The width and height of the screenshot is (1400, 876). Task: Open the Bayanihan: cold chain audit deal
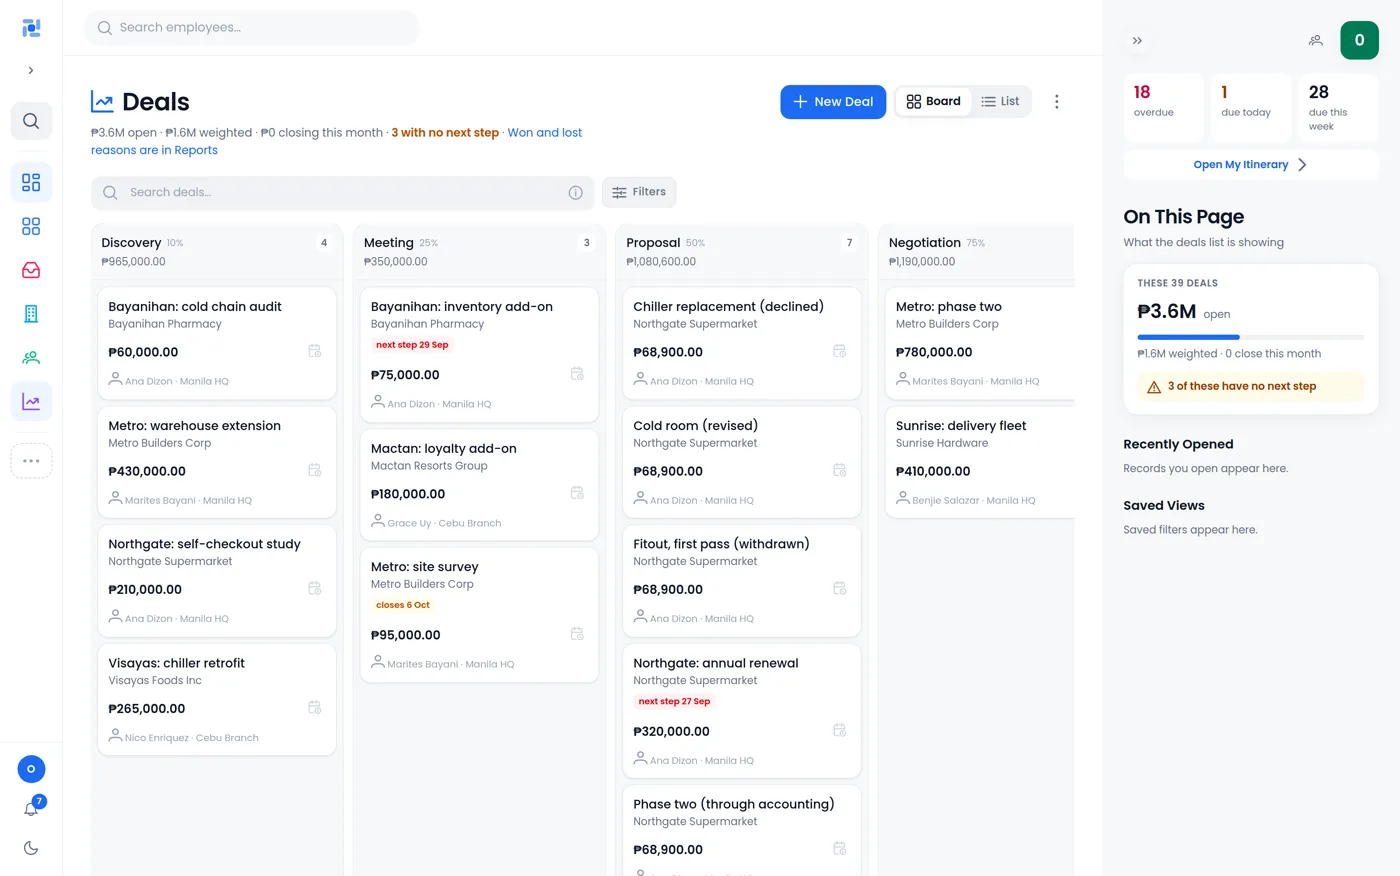coord(217,343)
